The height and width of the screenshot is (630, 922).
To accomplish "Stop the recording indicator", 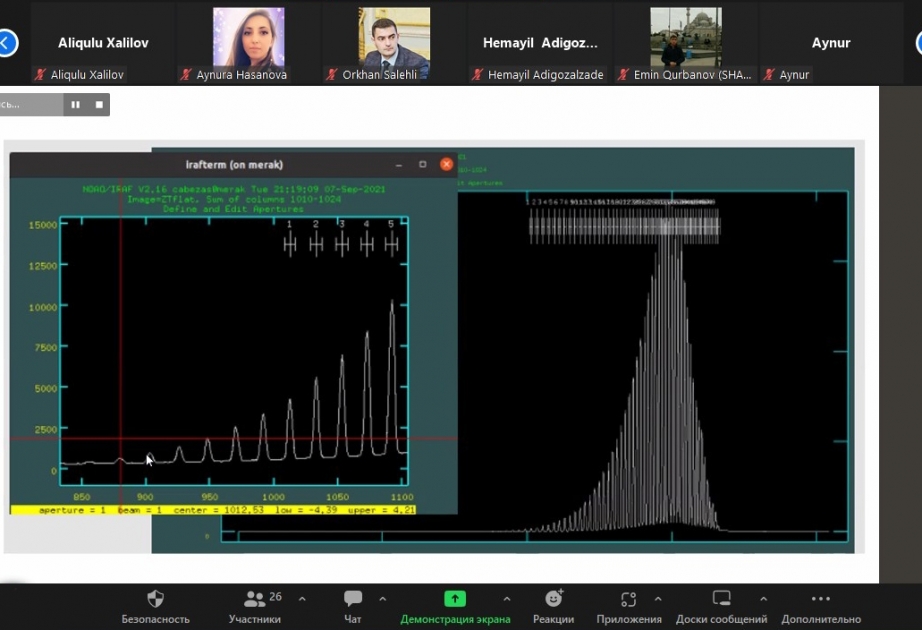I will pyautogui.click(x=99, y=104).
